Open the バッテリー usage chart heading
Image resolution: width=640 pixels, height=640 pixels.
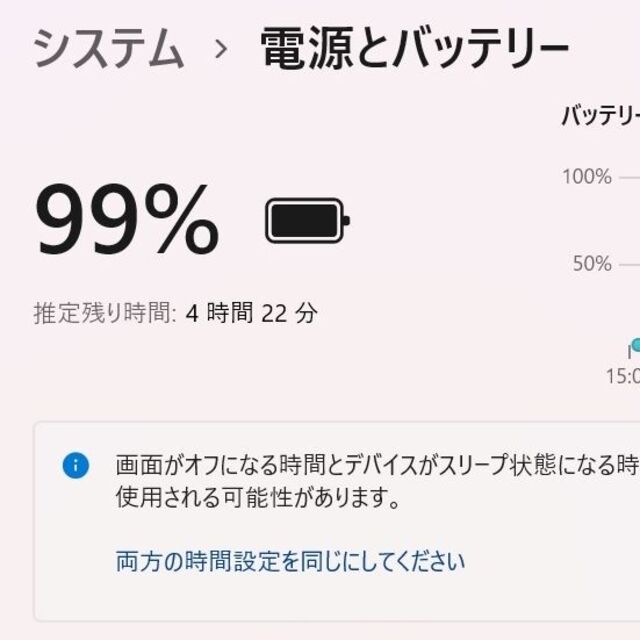[x=600, y=116]
